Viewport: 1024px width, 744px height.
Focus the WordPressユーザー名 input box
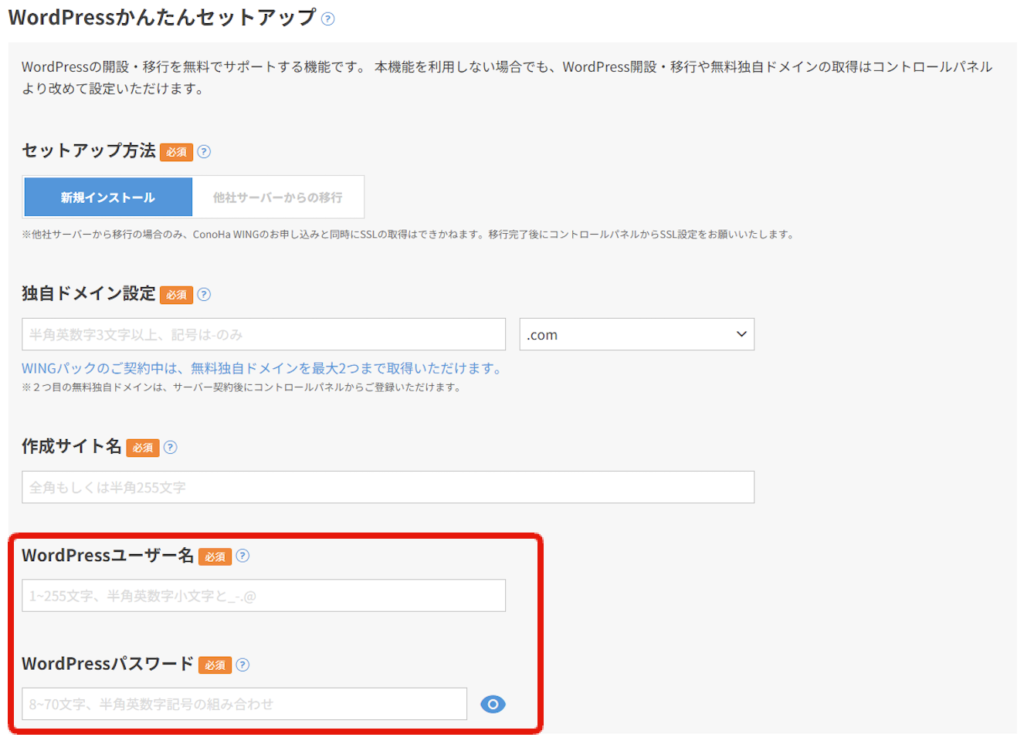point(263,596)
